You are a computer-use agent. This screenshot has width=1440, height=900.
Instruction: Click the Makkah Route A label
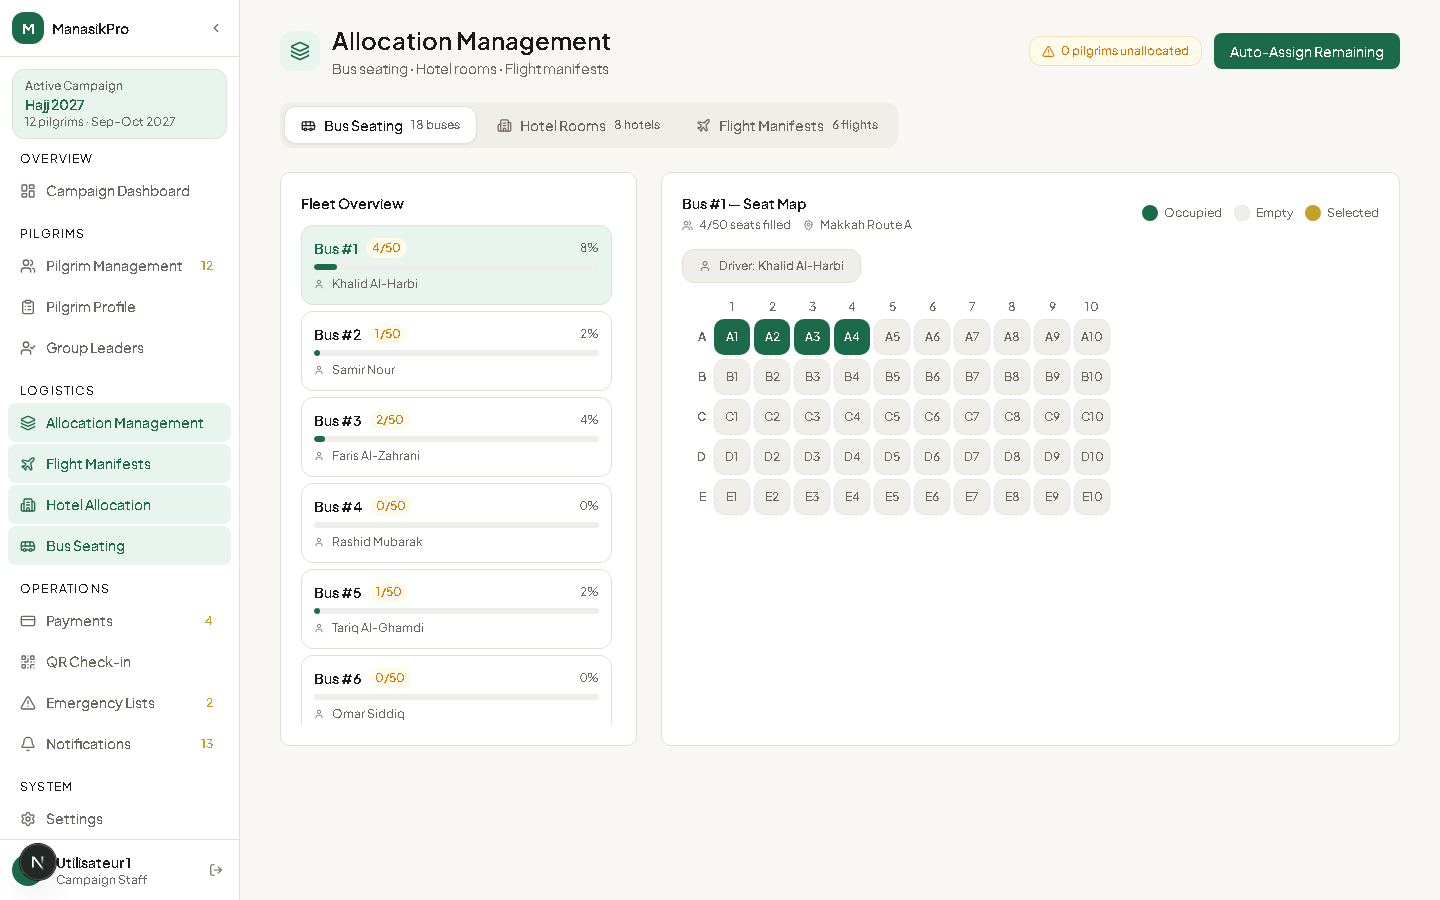coord(866,226)
